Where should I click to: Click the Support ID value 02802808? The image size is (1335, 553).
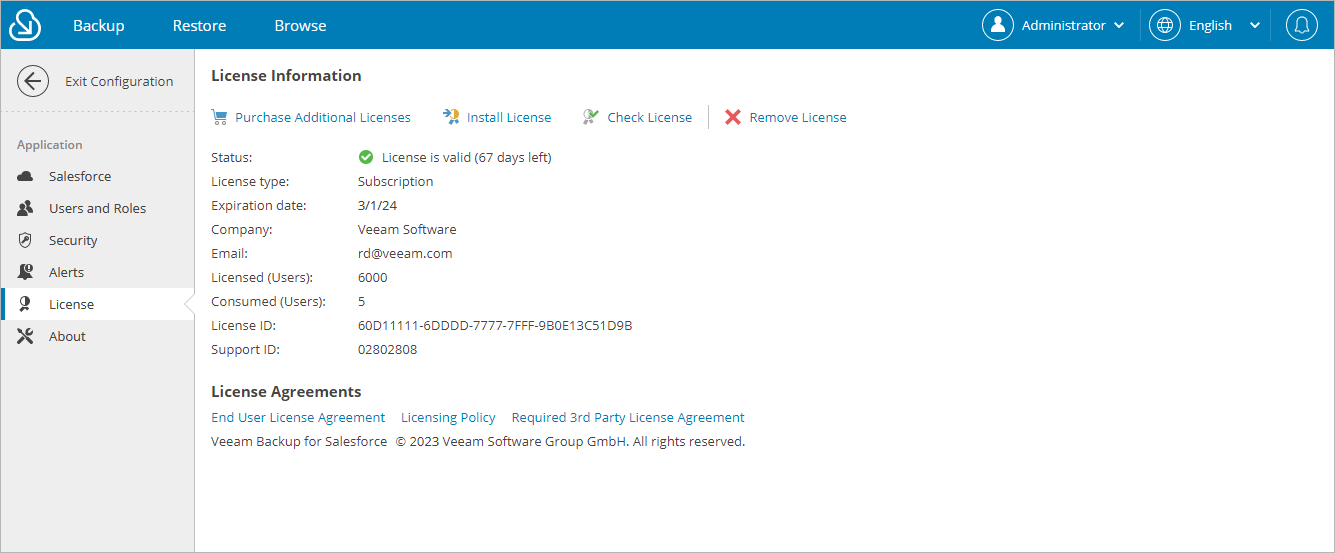(388, 349)
